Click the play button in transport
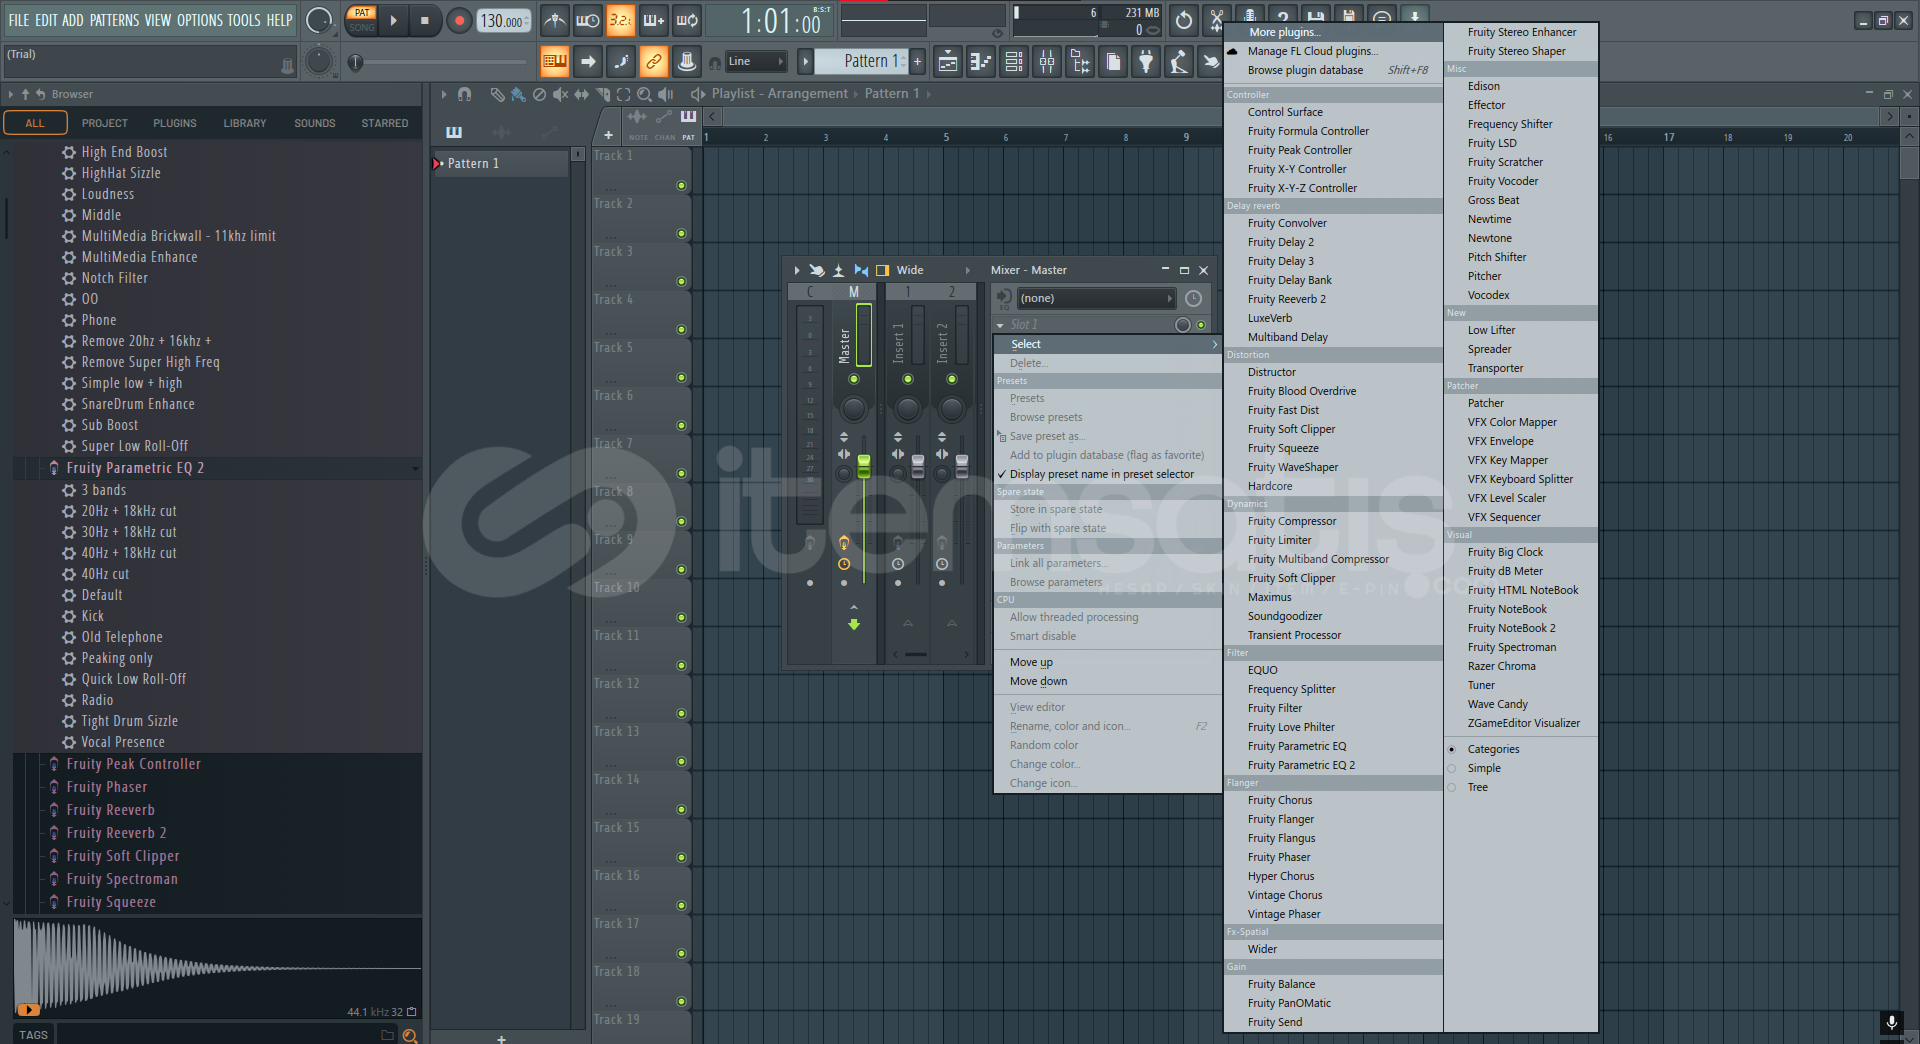 point(393,20)
